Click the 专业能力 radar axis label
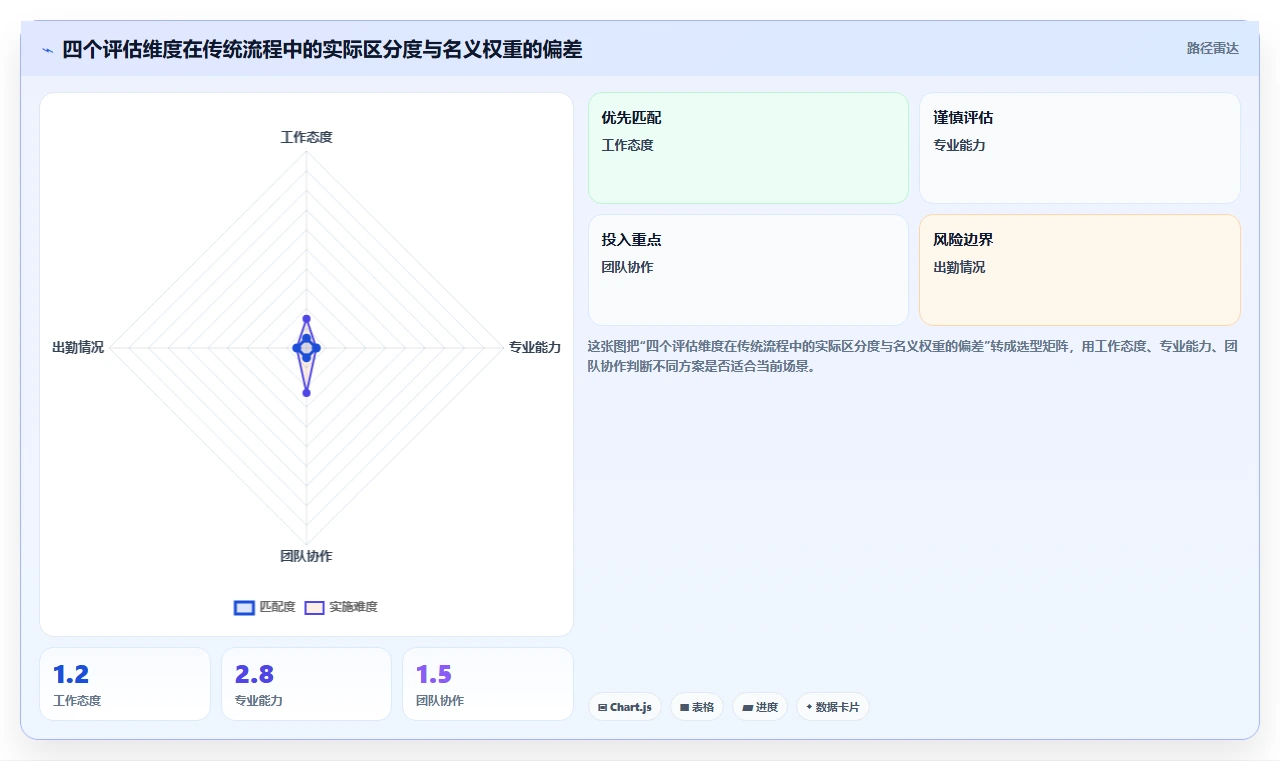1280x761 pixels. coord(535,347)
